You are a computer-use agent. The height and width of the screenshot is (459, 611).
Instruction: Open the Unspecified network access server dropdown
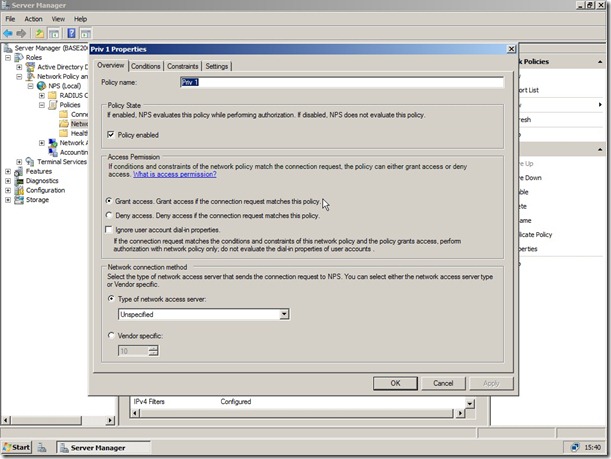[204, 314]
